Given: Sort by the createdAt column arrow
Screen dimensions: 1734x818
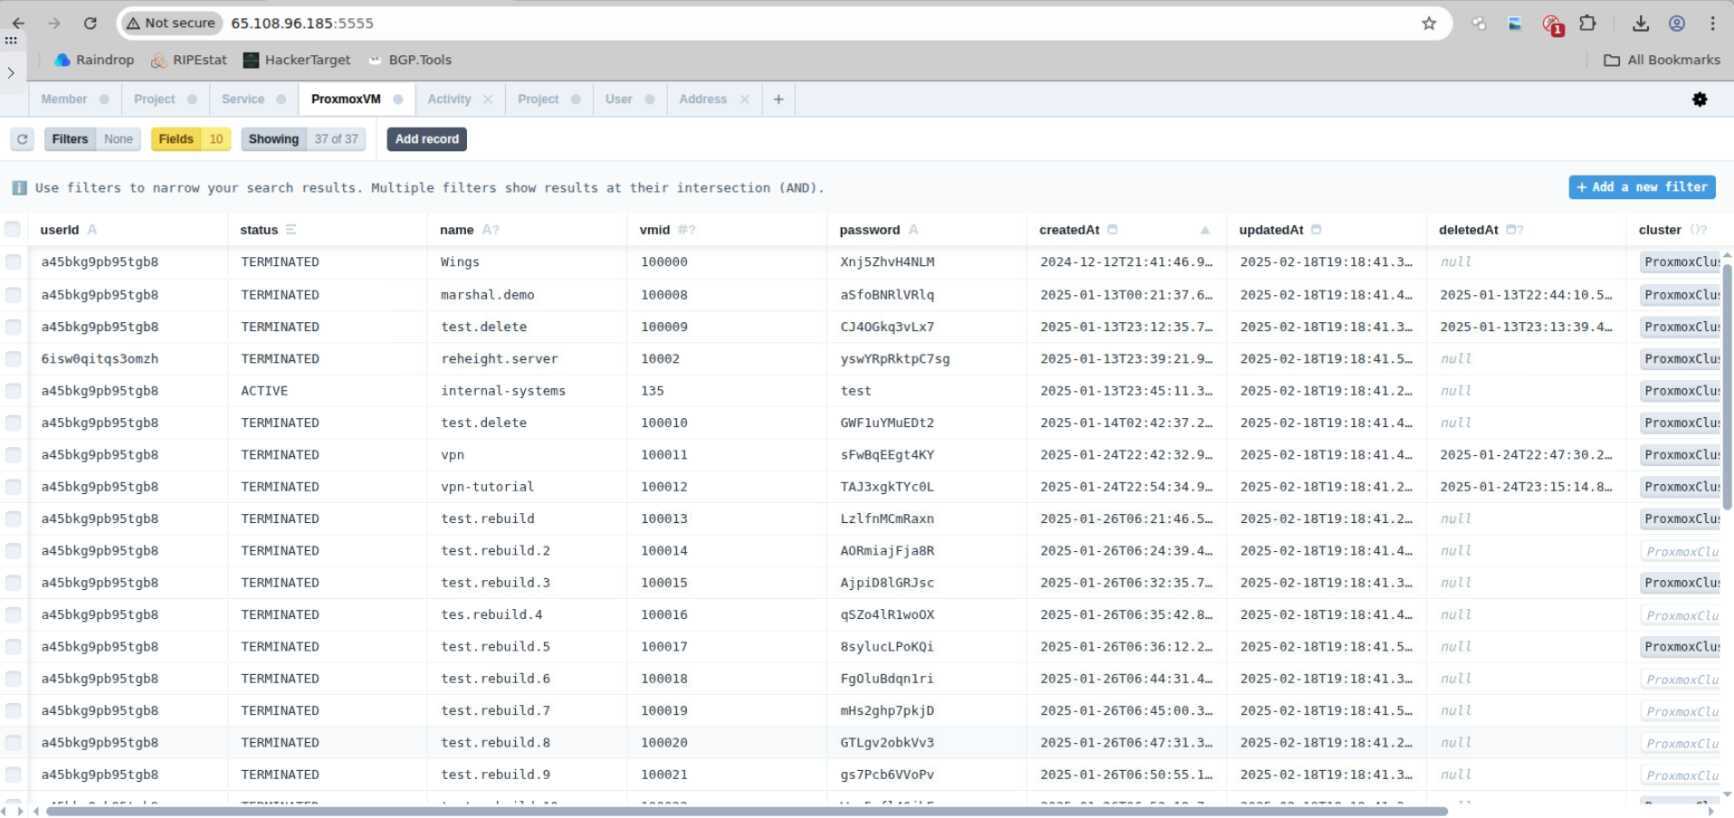Looking at the screenshot, I should coord(1205,230).
